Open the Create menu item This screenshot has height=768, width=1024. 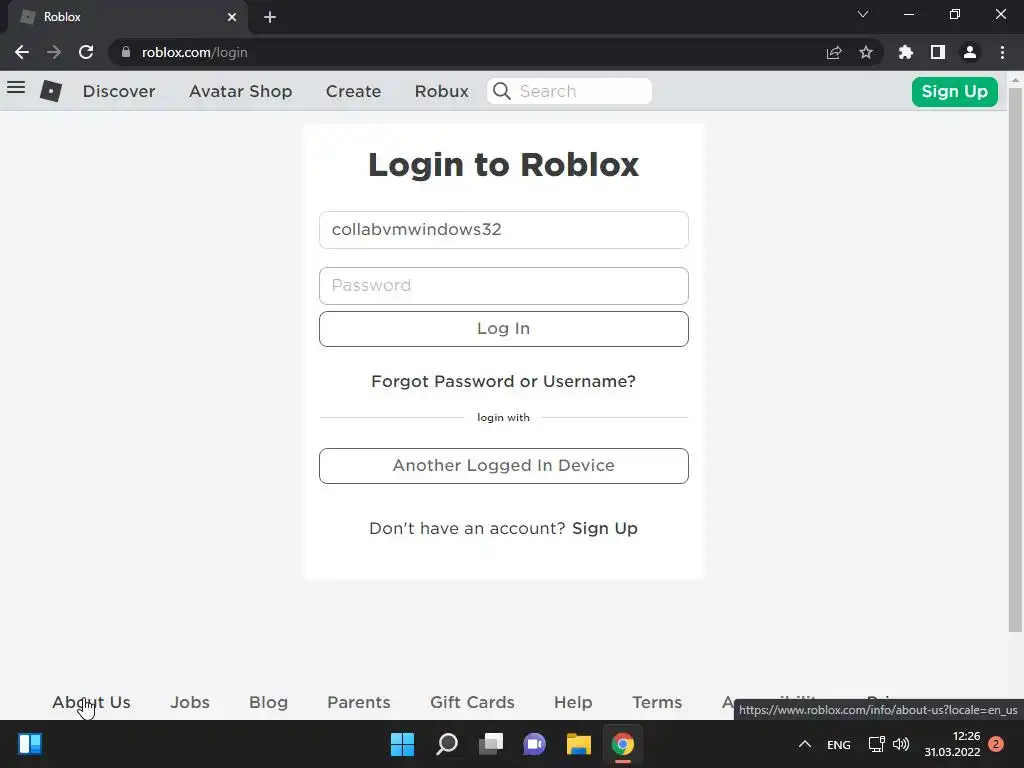pyautogui.click(x=353, y=91)
